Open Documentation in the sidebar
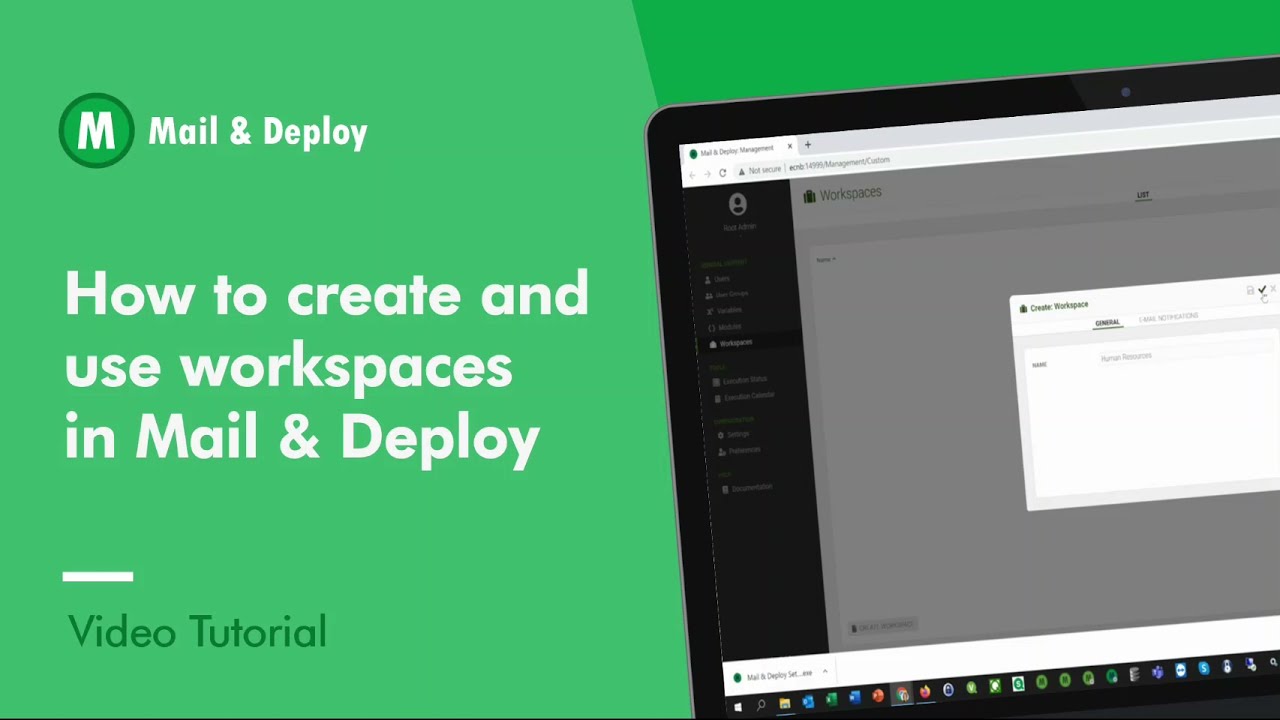Screen dimensions: 1280x720 coord(746,488)
